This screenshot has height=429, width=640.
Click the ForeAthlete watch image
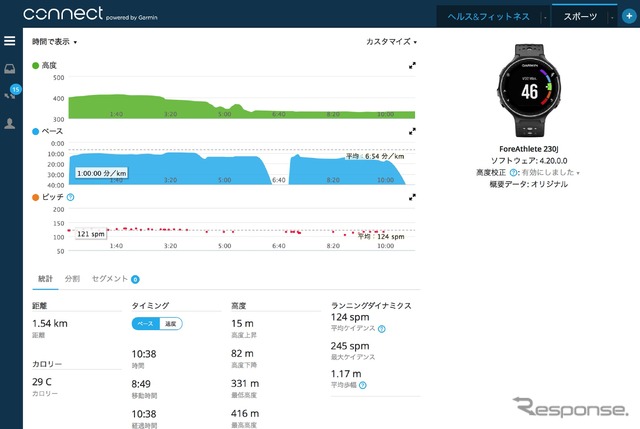coord(529,91)
